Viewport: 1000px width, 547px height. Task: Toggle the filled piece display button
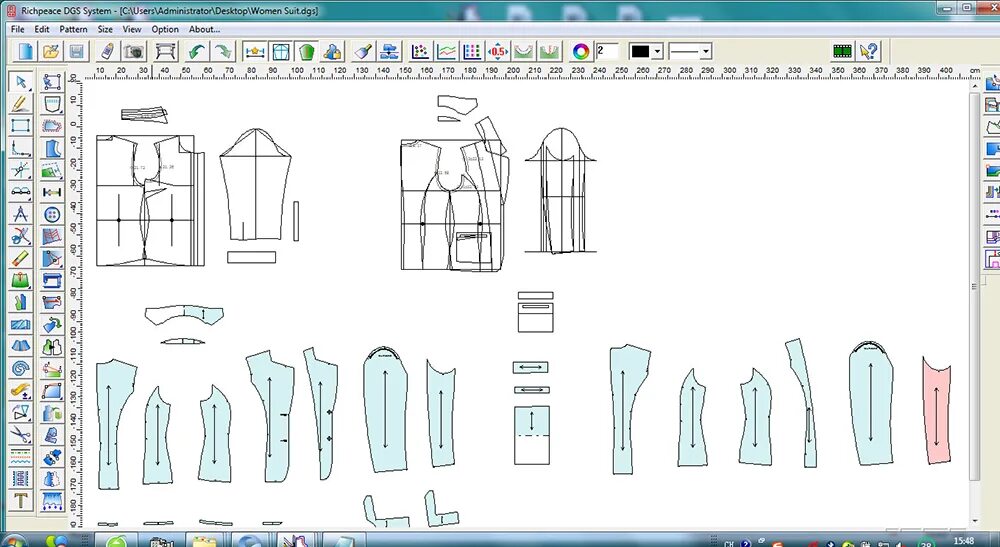coord(307,51)
